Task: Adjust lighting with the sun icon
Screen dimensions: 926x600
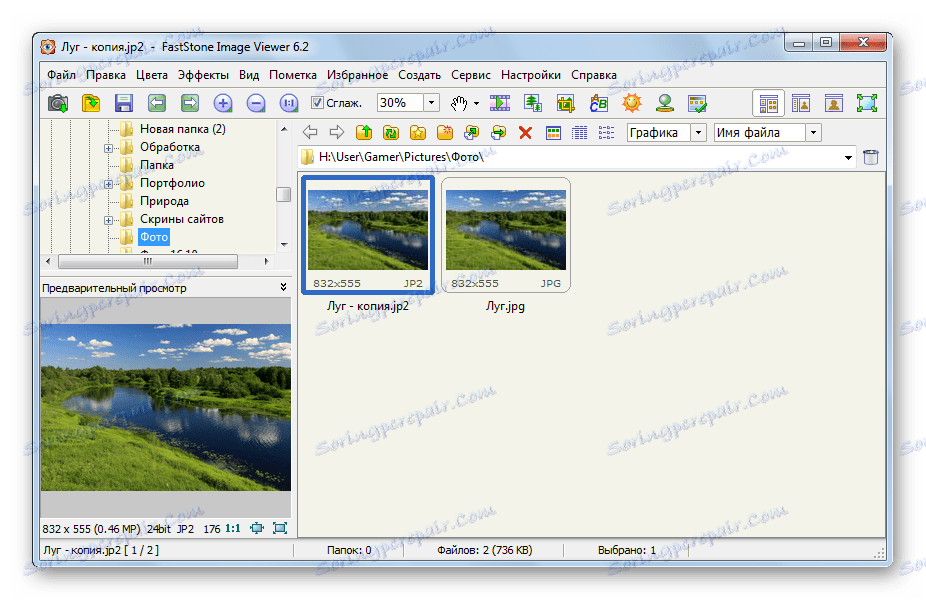Action: pos(632,103)
